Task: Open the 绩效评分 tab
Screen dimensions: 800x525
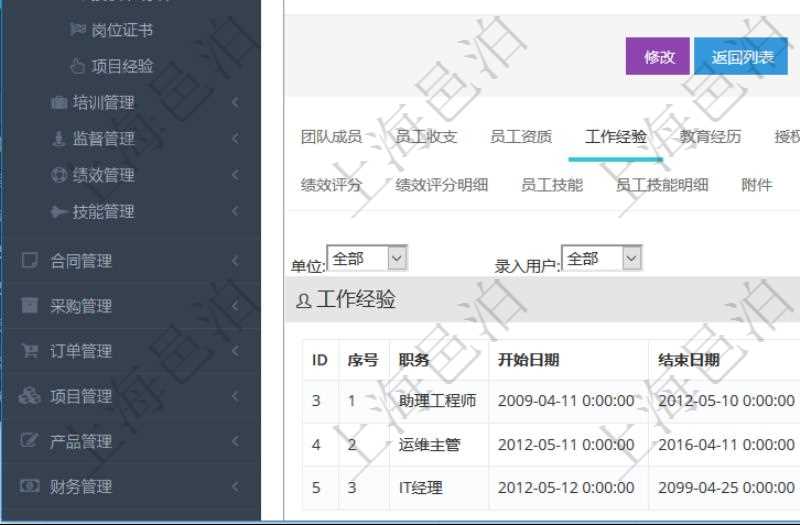Action: (331, 185)
